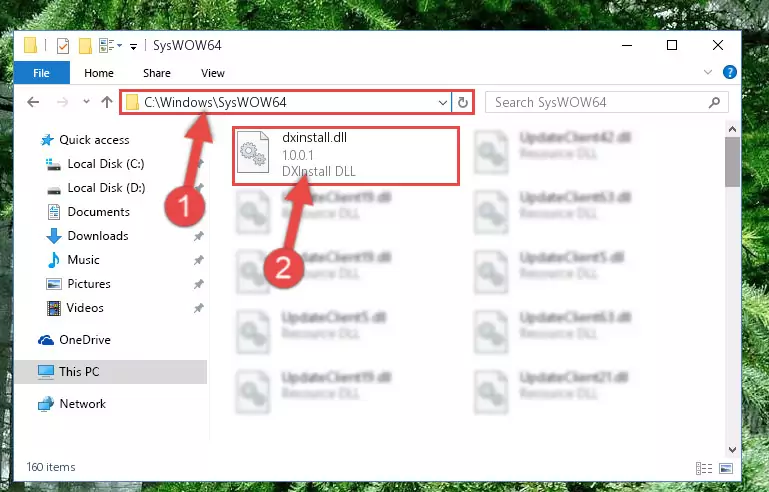Click the dxinstall.dll gear file icon

click(x=253, y=153)
